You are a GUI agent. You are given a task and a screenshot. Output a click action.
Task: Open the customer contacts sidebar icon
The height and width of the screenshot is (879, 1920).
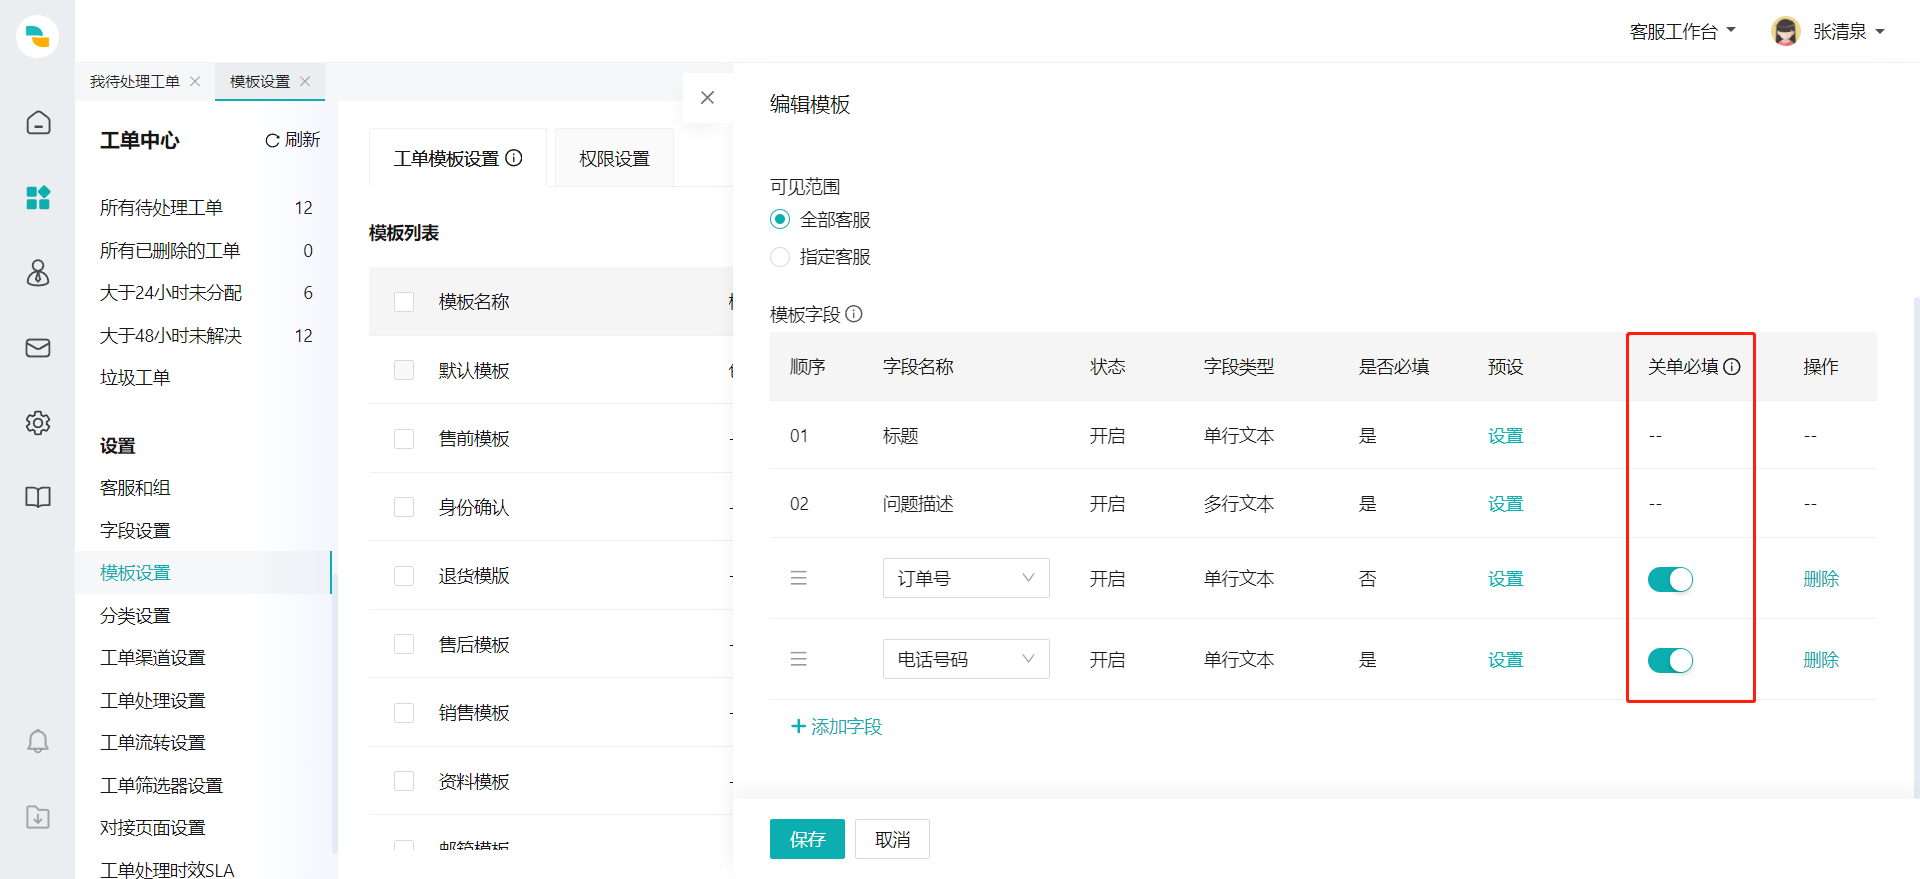click(x=38, y=272)
